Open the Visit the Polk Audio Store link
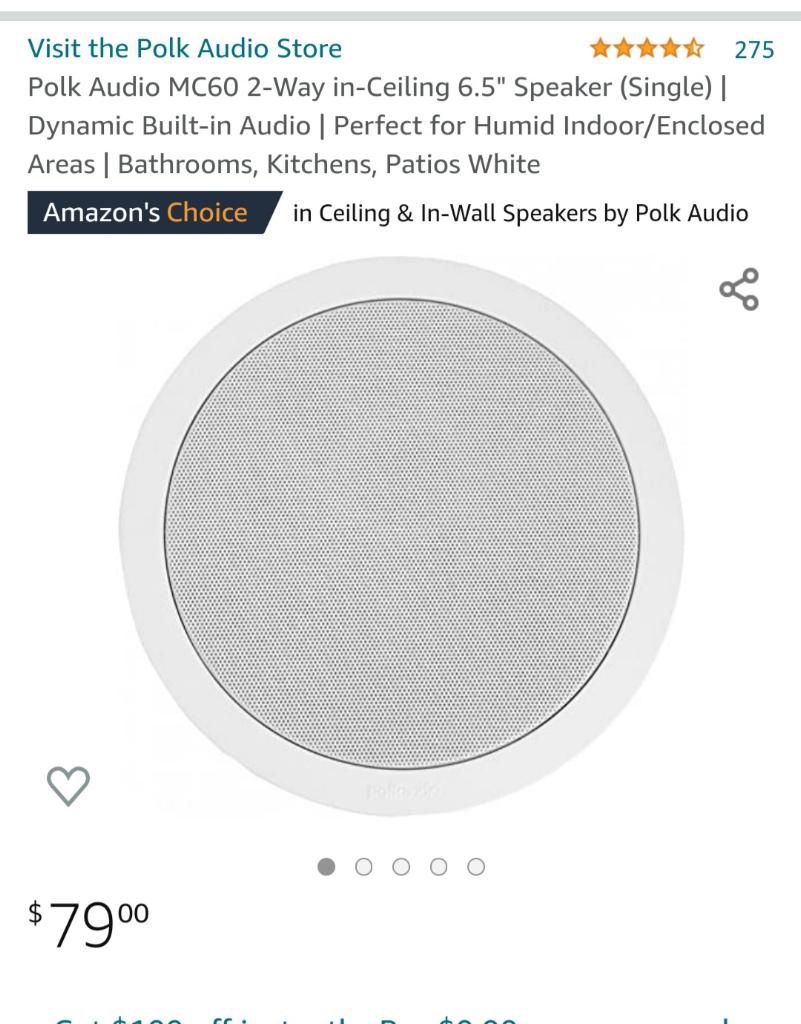 click(185, 48)
